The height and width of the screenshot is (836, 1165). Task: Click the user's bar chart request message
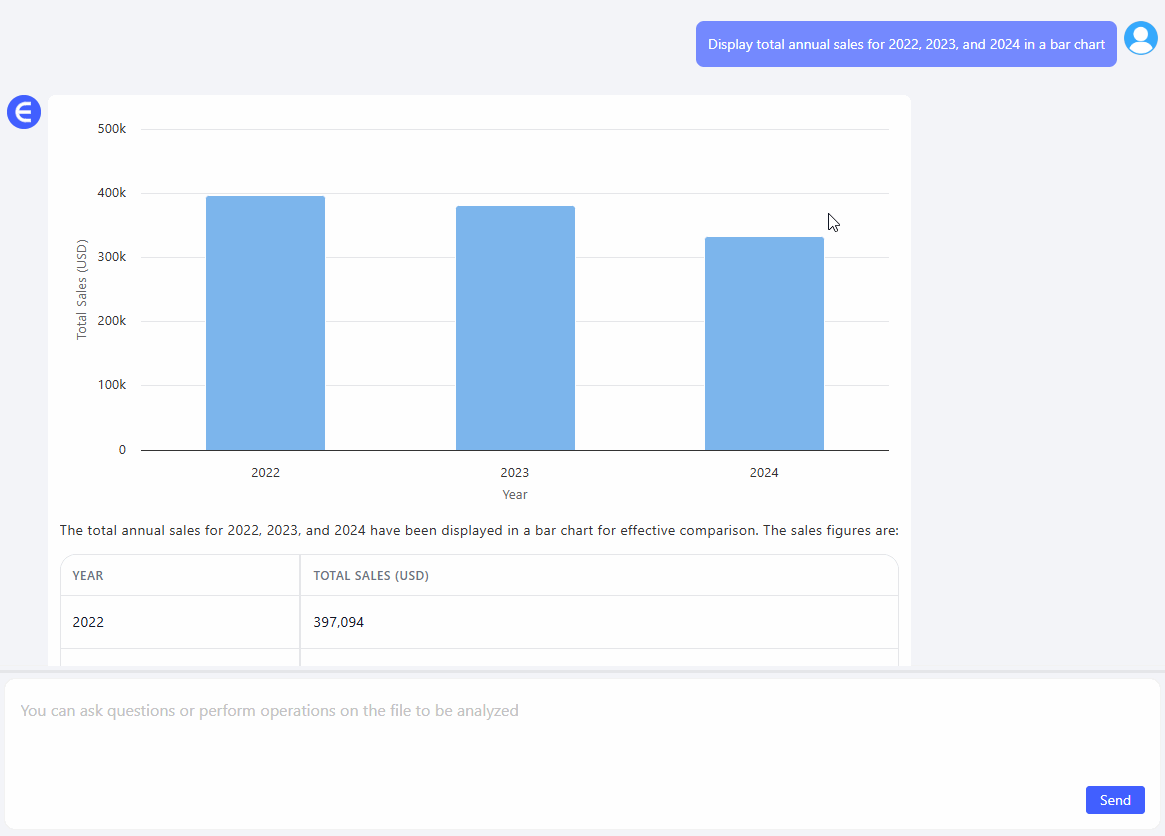[906, 44]
